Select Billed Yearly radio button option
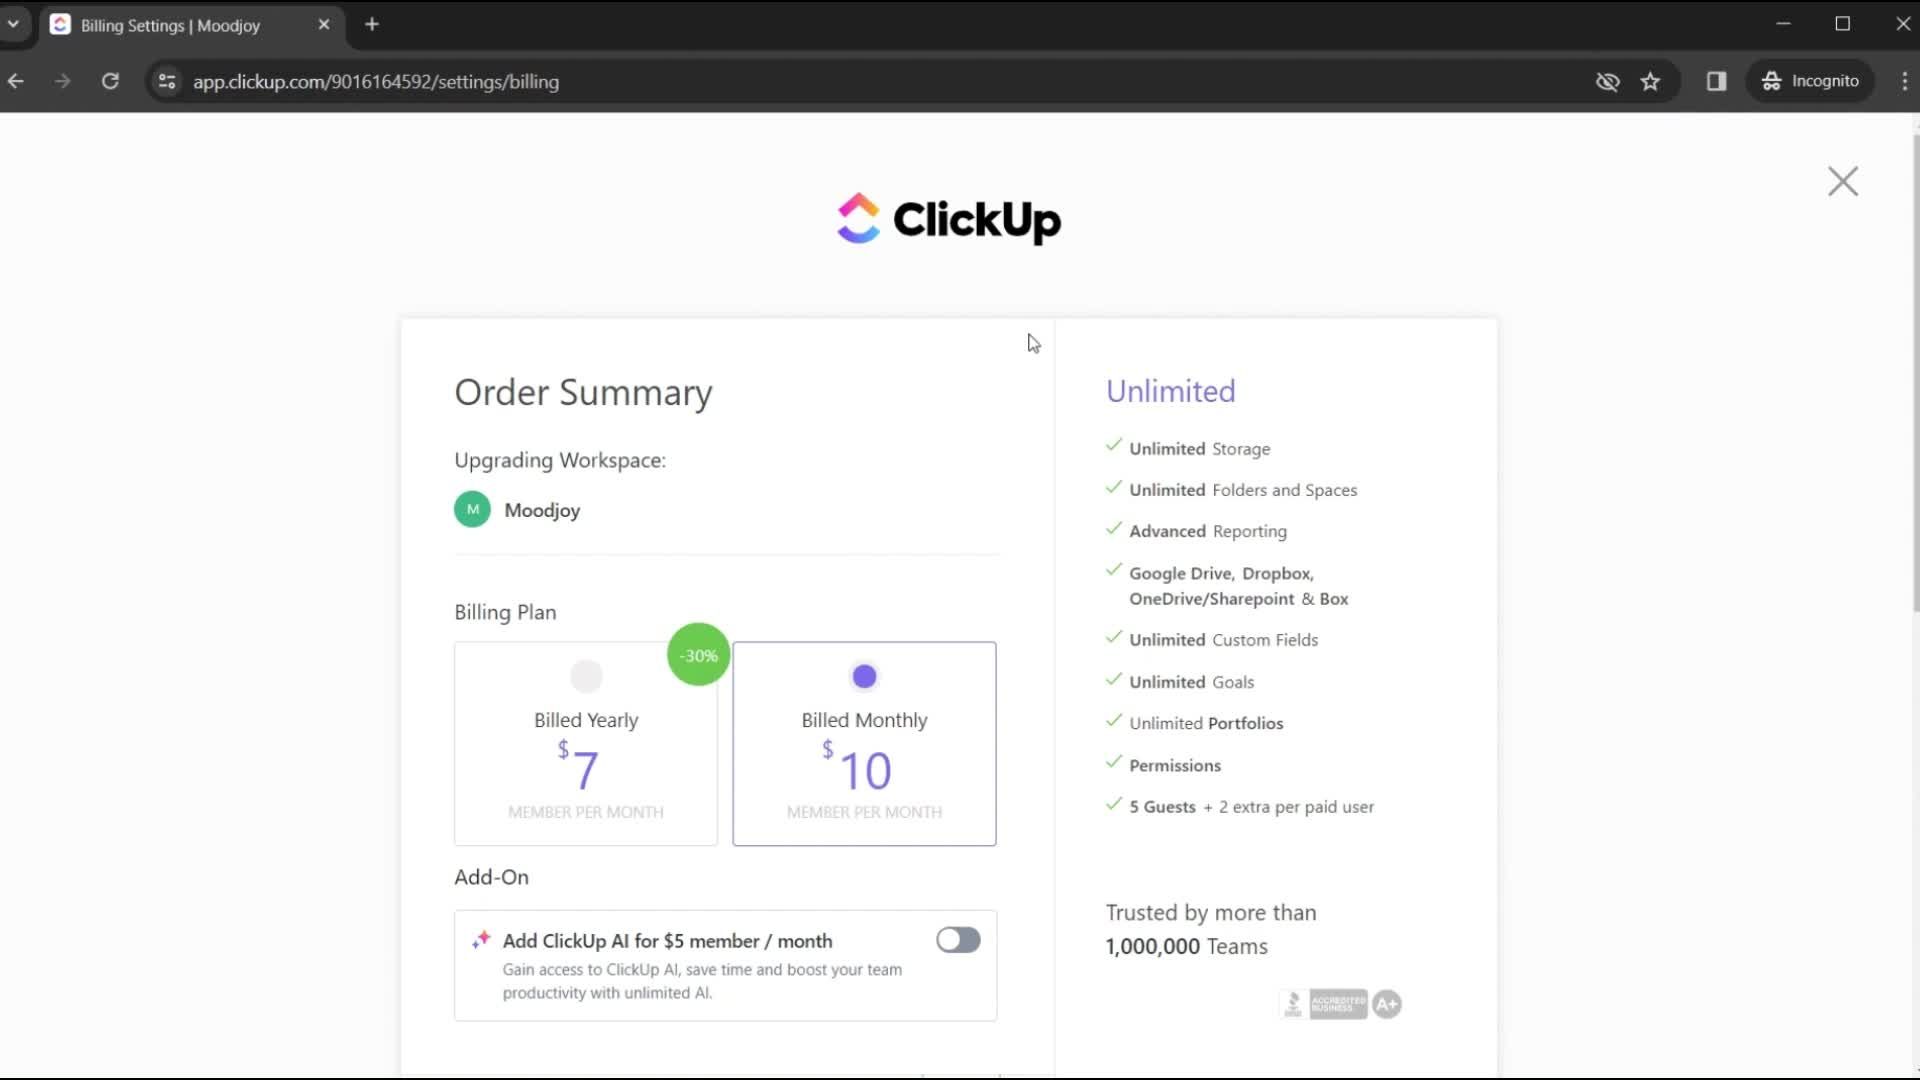The height and width of the screenshot is (1080, 1920). point(584,675)
